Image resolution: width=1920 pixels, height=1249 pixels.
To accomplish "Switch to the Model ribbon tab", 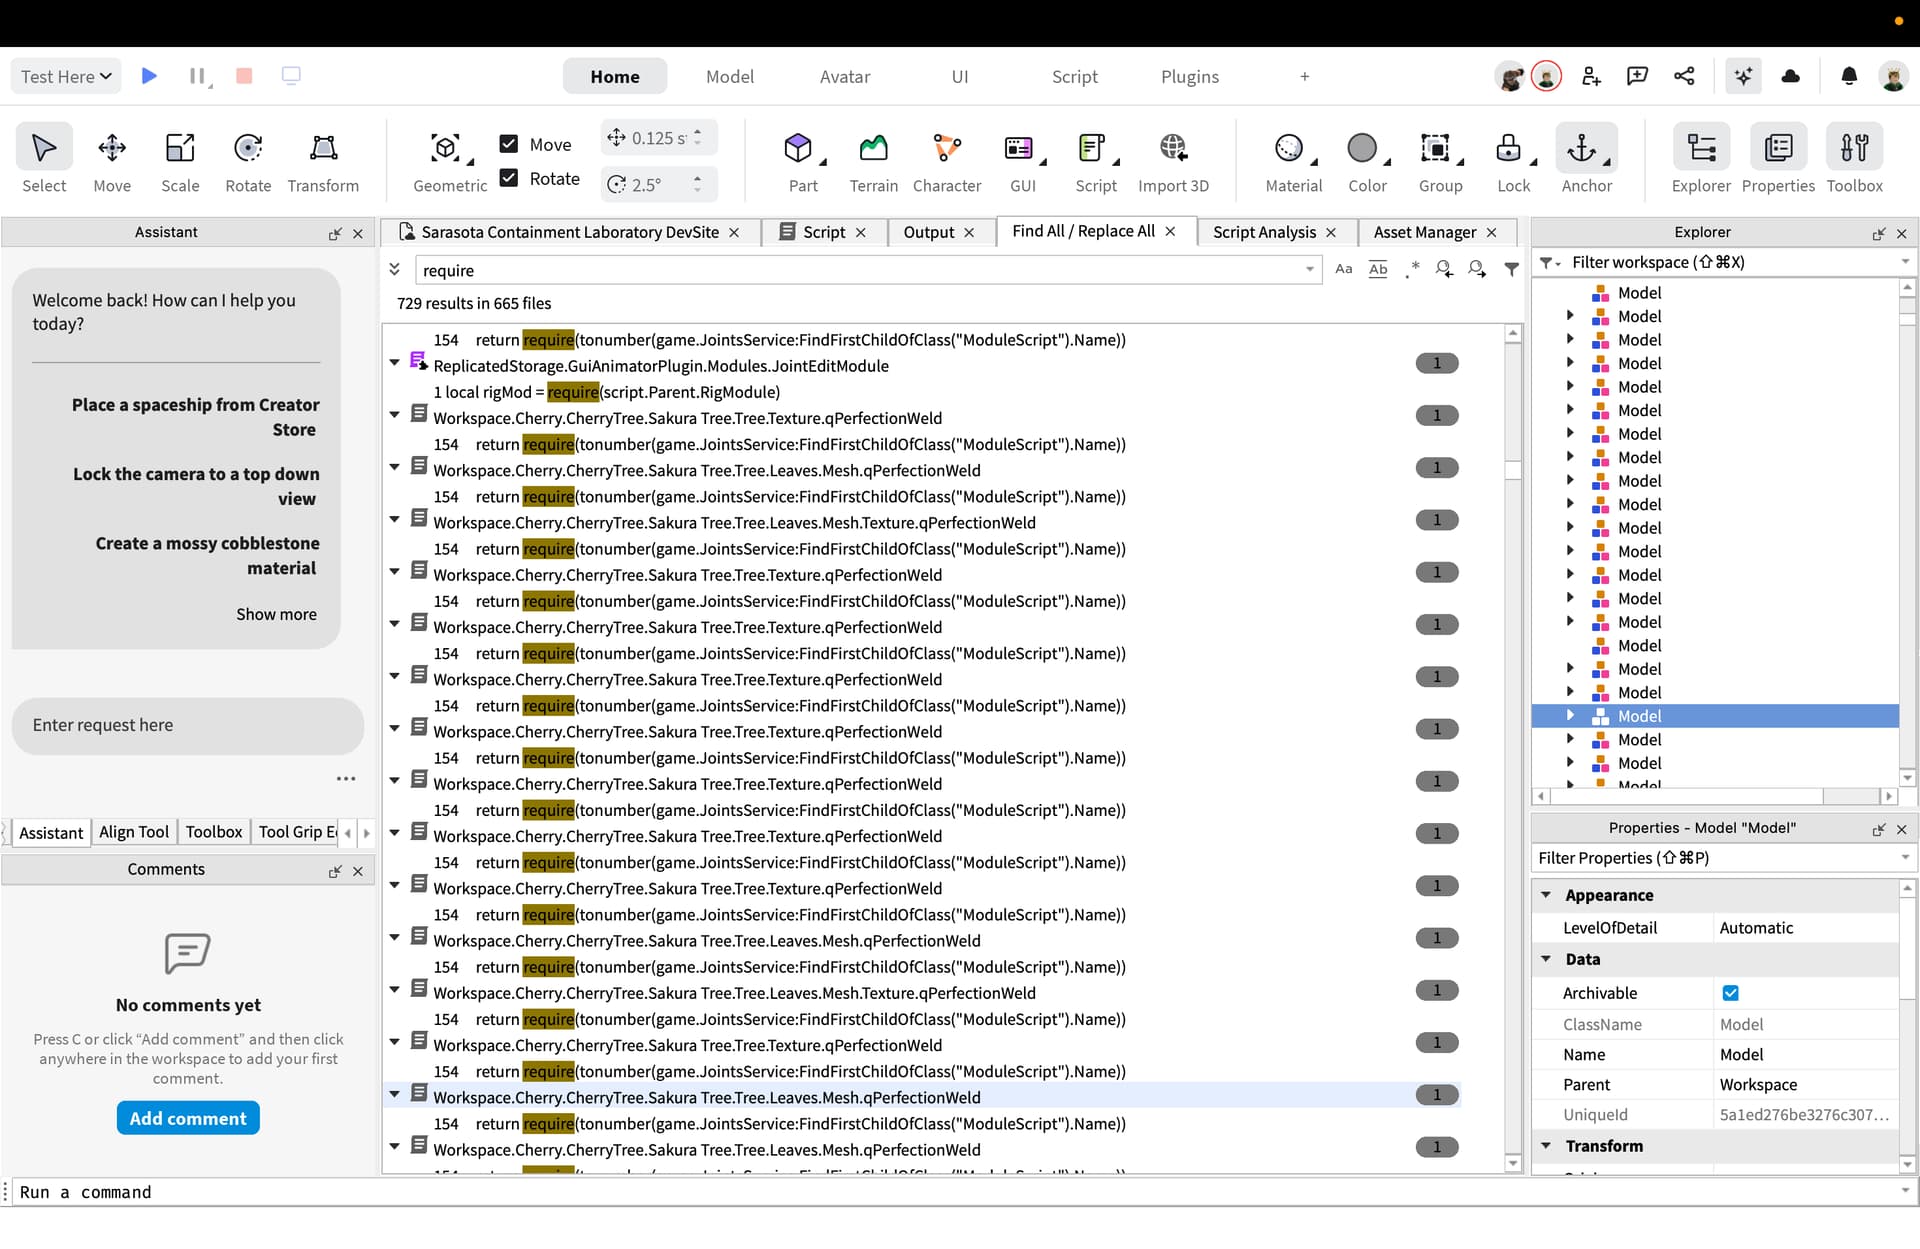I will (x=729, y=75).
